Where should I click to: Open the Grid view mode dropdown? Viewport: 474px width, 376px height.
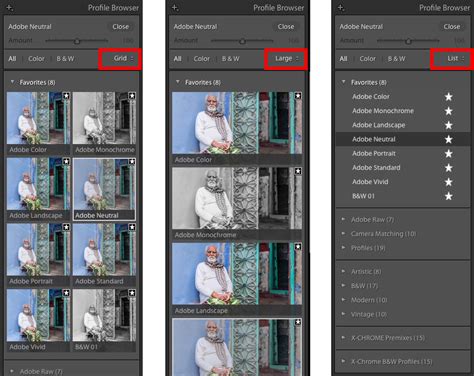pos(123,59)
